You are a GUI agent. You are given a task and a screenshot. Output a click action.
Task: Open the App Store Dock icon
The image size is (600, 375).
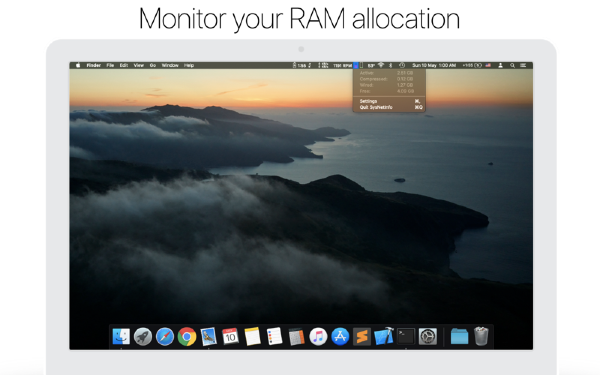click(340, 337)
